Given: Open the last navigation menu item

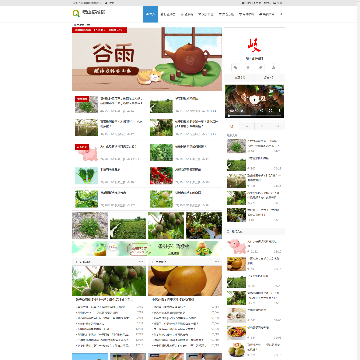Looking at the screenshot, I should coord(266,14).
